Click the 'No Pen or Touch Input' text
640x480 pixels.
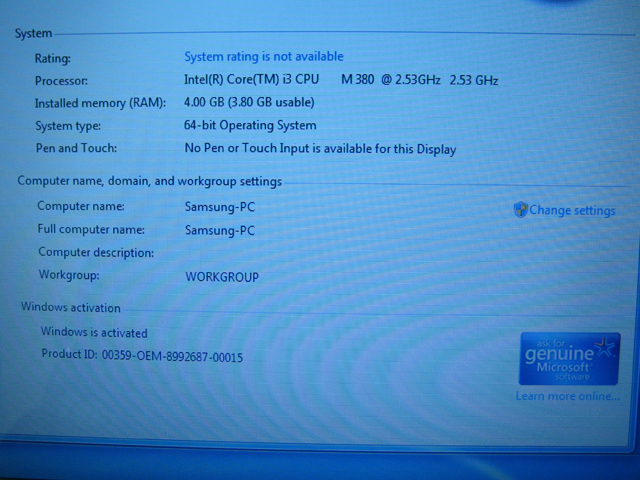247,148
